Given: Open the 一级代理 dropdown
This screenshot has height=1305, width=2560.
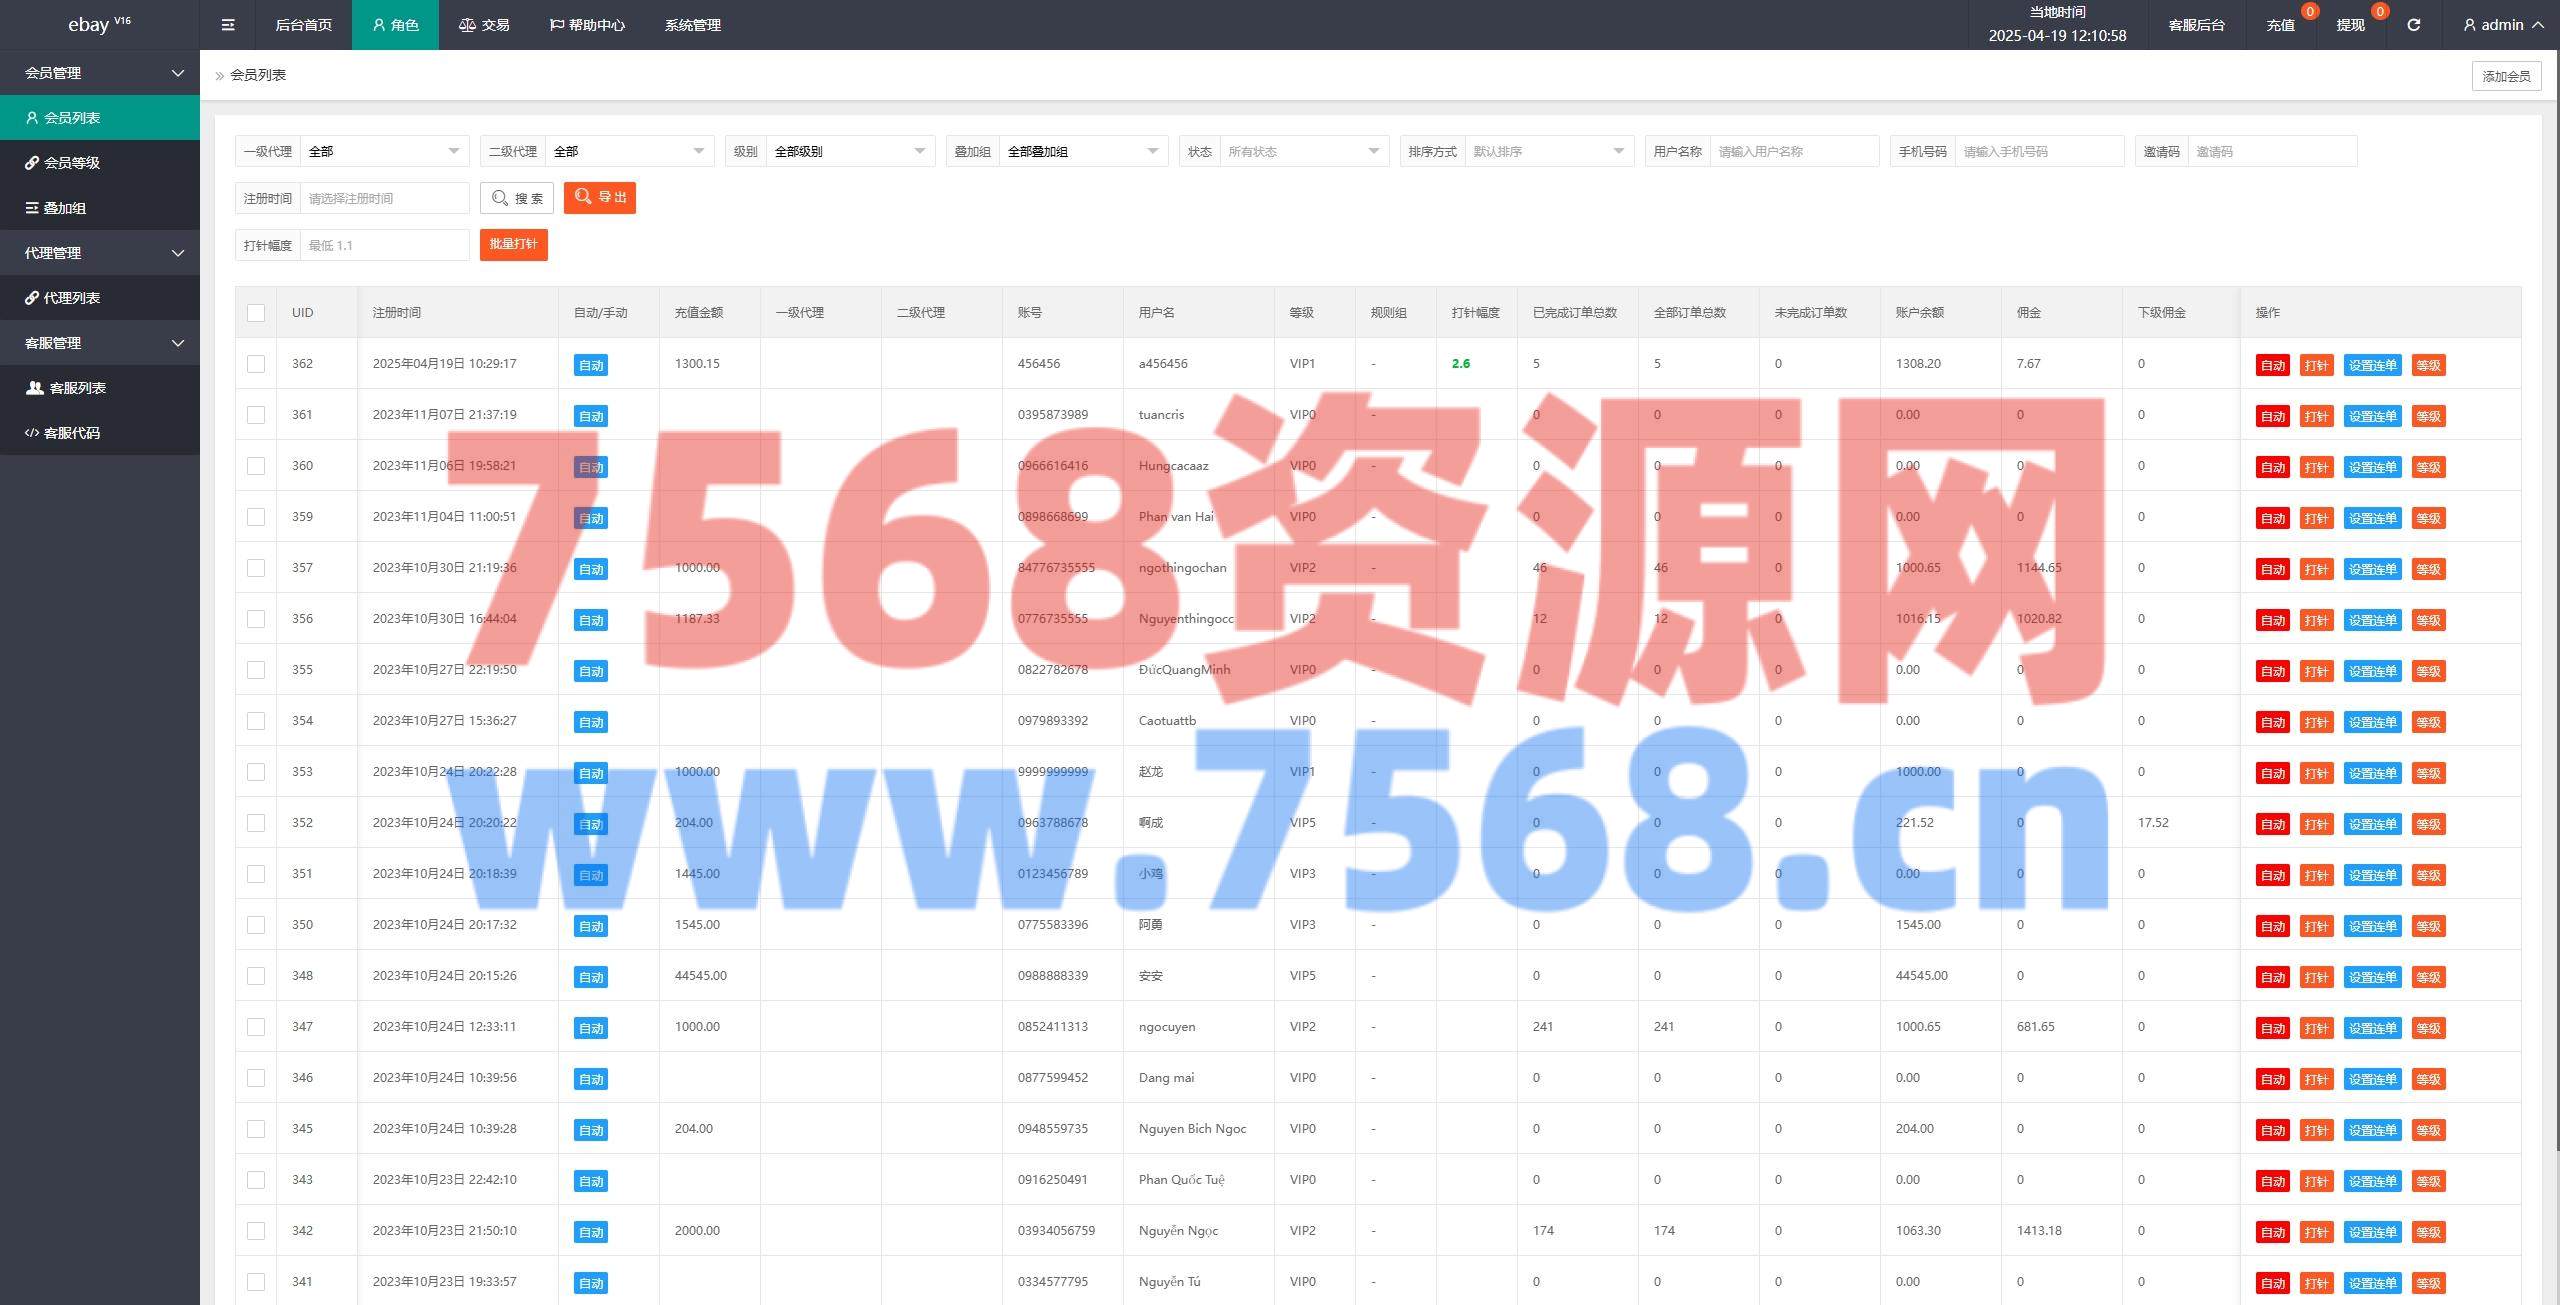Looking at the screenshot, I should coord(385,151).
